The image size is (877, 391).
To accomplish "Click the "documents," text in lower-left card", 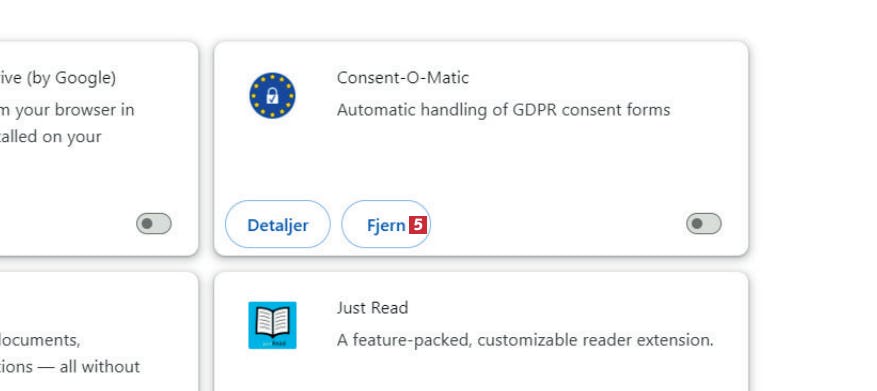I will tap(40, 340).
